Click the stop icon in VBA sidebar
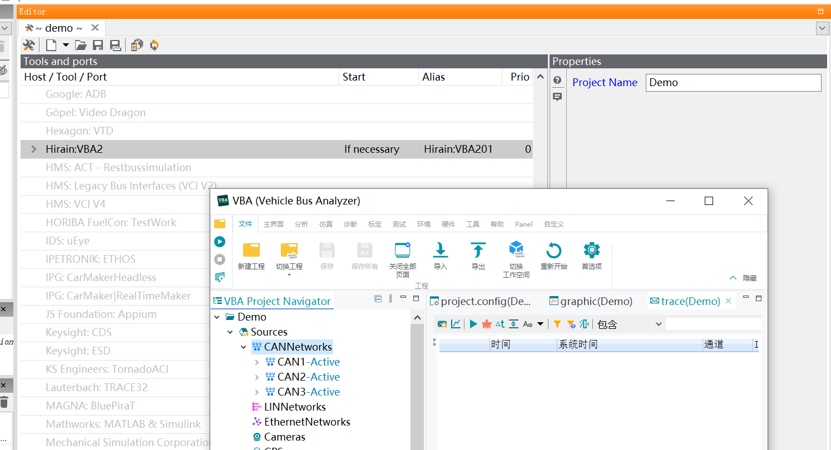 [x=219, y=260]
